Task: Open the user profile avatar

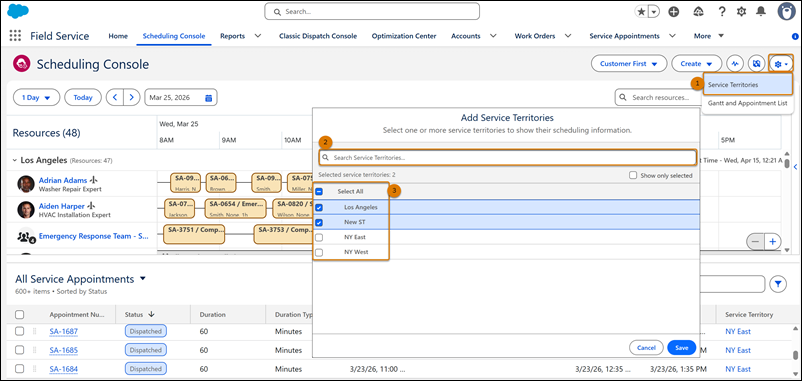Action: (786, 12)
